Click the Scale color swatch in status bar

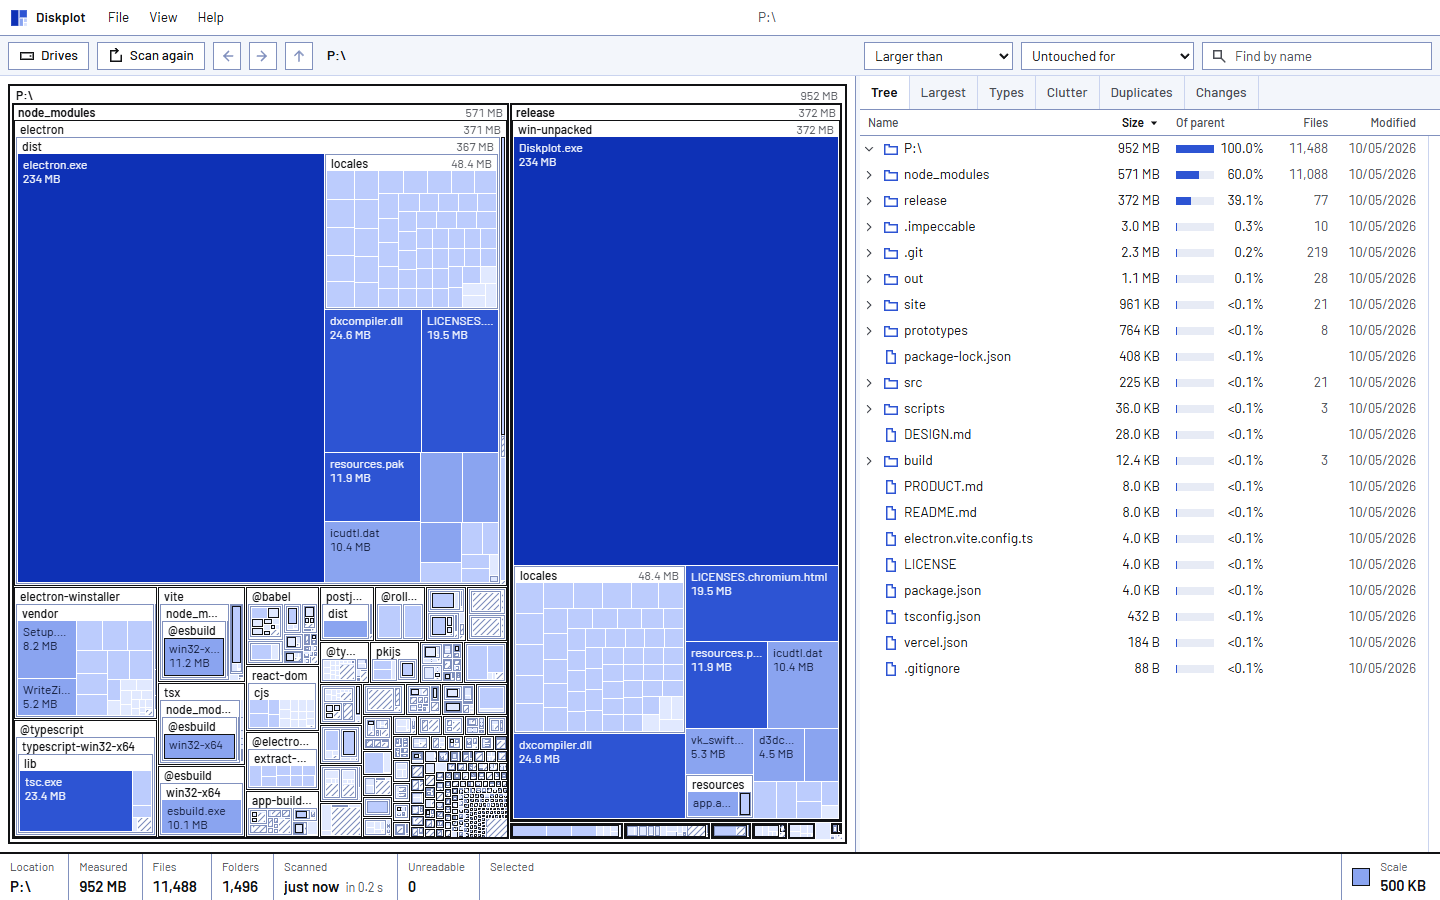tap(1361, 877)
